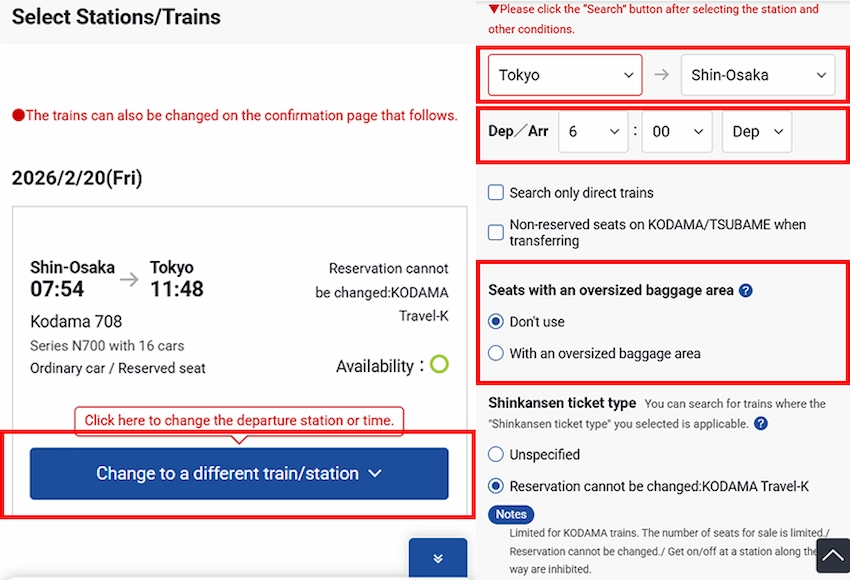
Task: Open the hour dropdown showing 6
Action: (x=592, y=132)
